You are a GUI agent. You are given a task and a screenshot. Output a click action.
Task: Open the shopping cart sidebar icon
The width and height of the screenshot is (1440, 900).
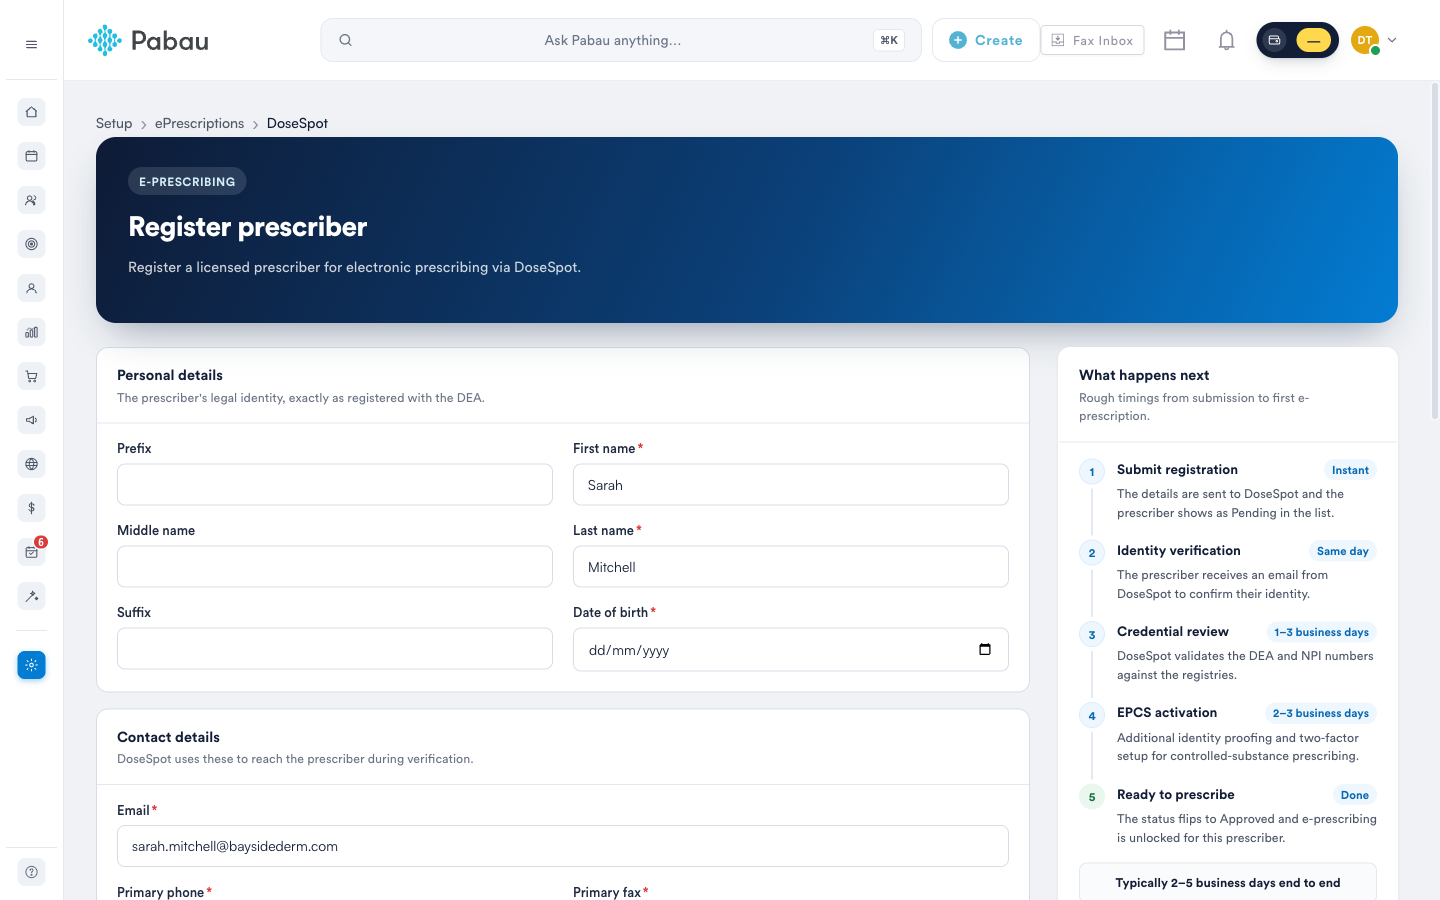(31, 376)
